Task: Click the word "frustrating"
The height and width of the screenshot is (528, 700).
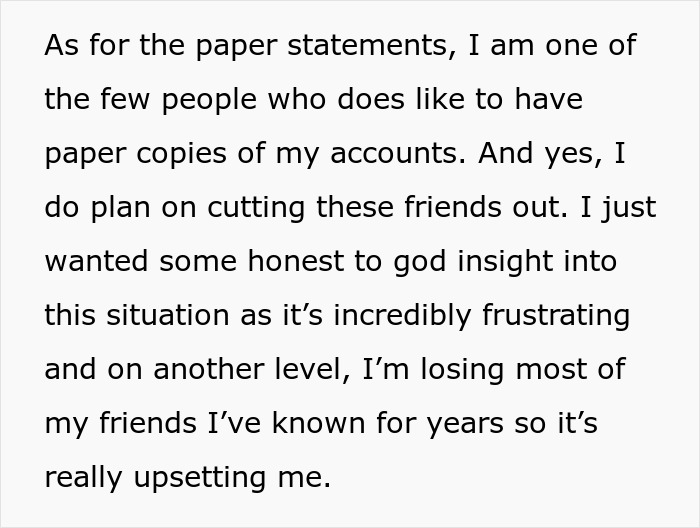Action: [x=556, y=316]
